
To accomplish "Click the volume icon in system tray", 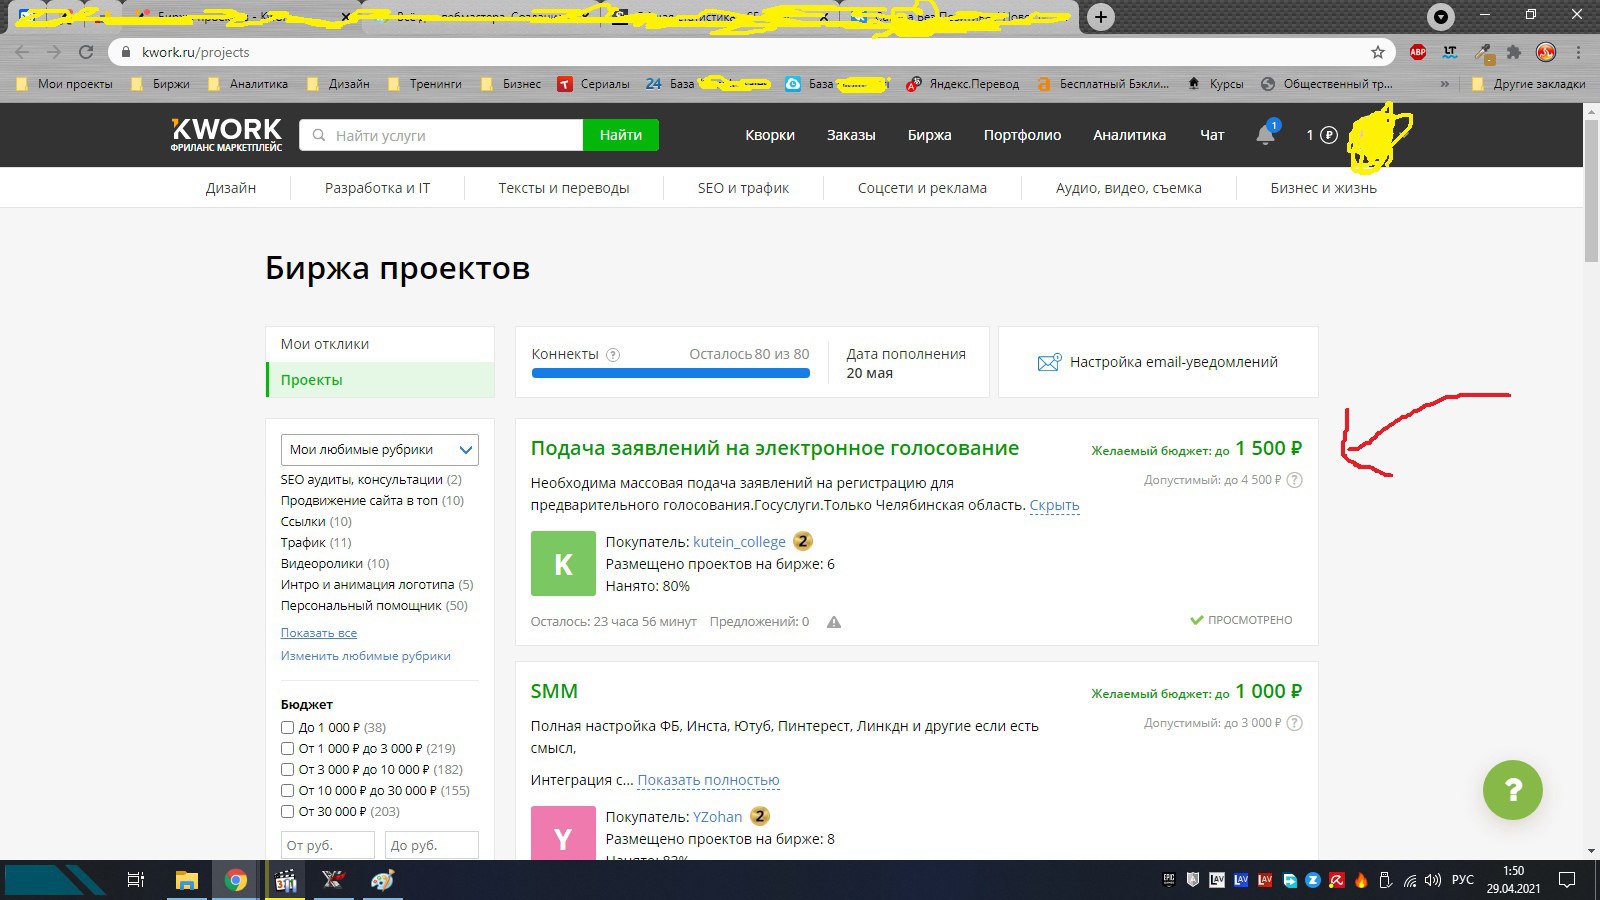I will 1433,880.
